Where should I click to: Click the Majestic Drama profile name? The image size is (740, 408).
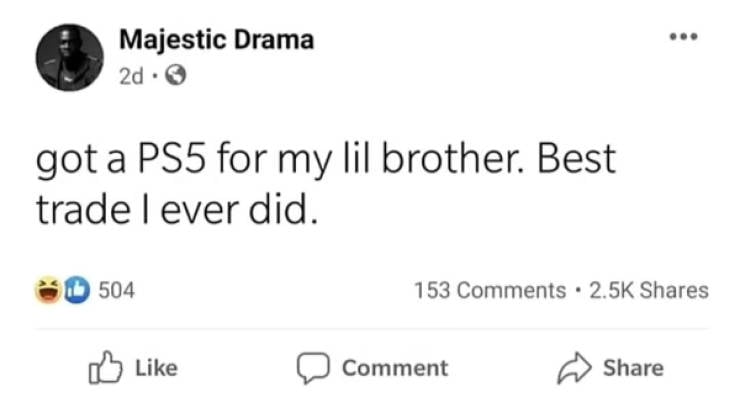(x=216, y=40)
